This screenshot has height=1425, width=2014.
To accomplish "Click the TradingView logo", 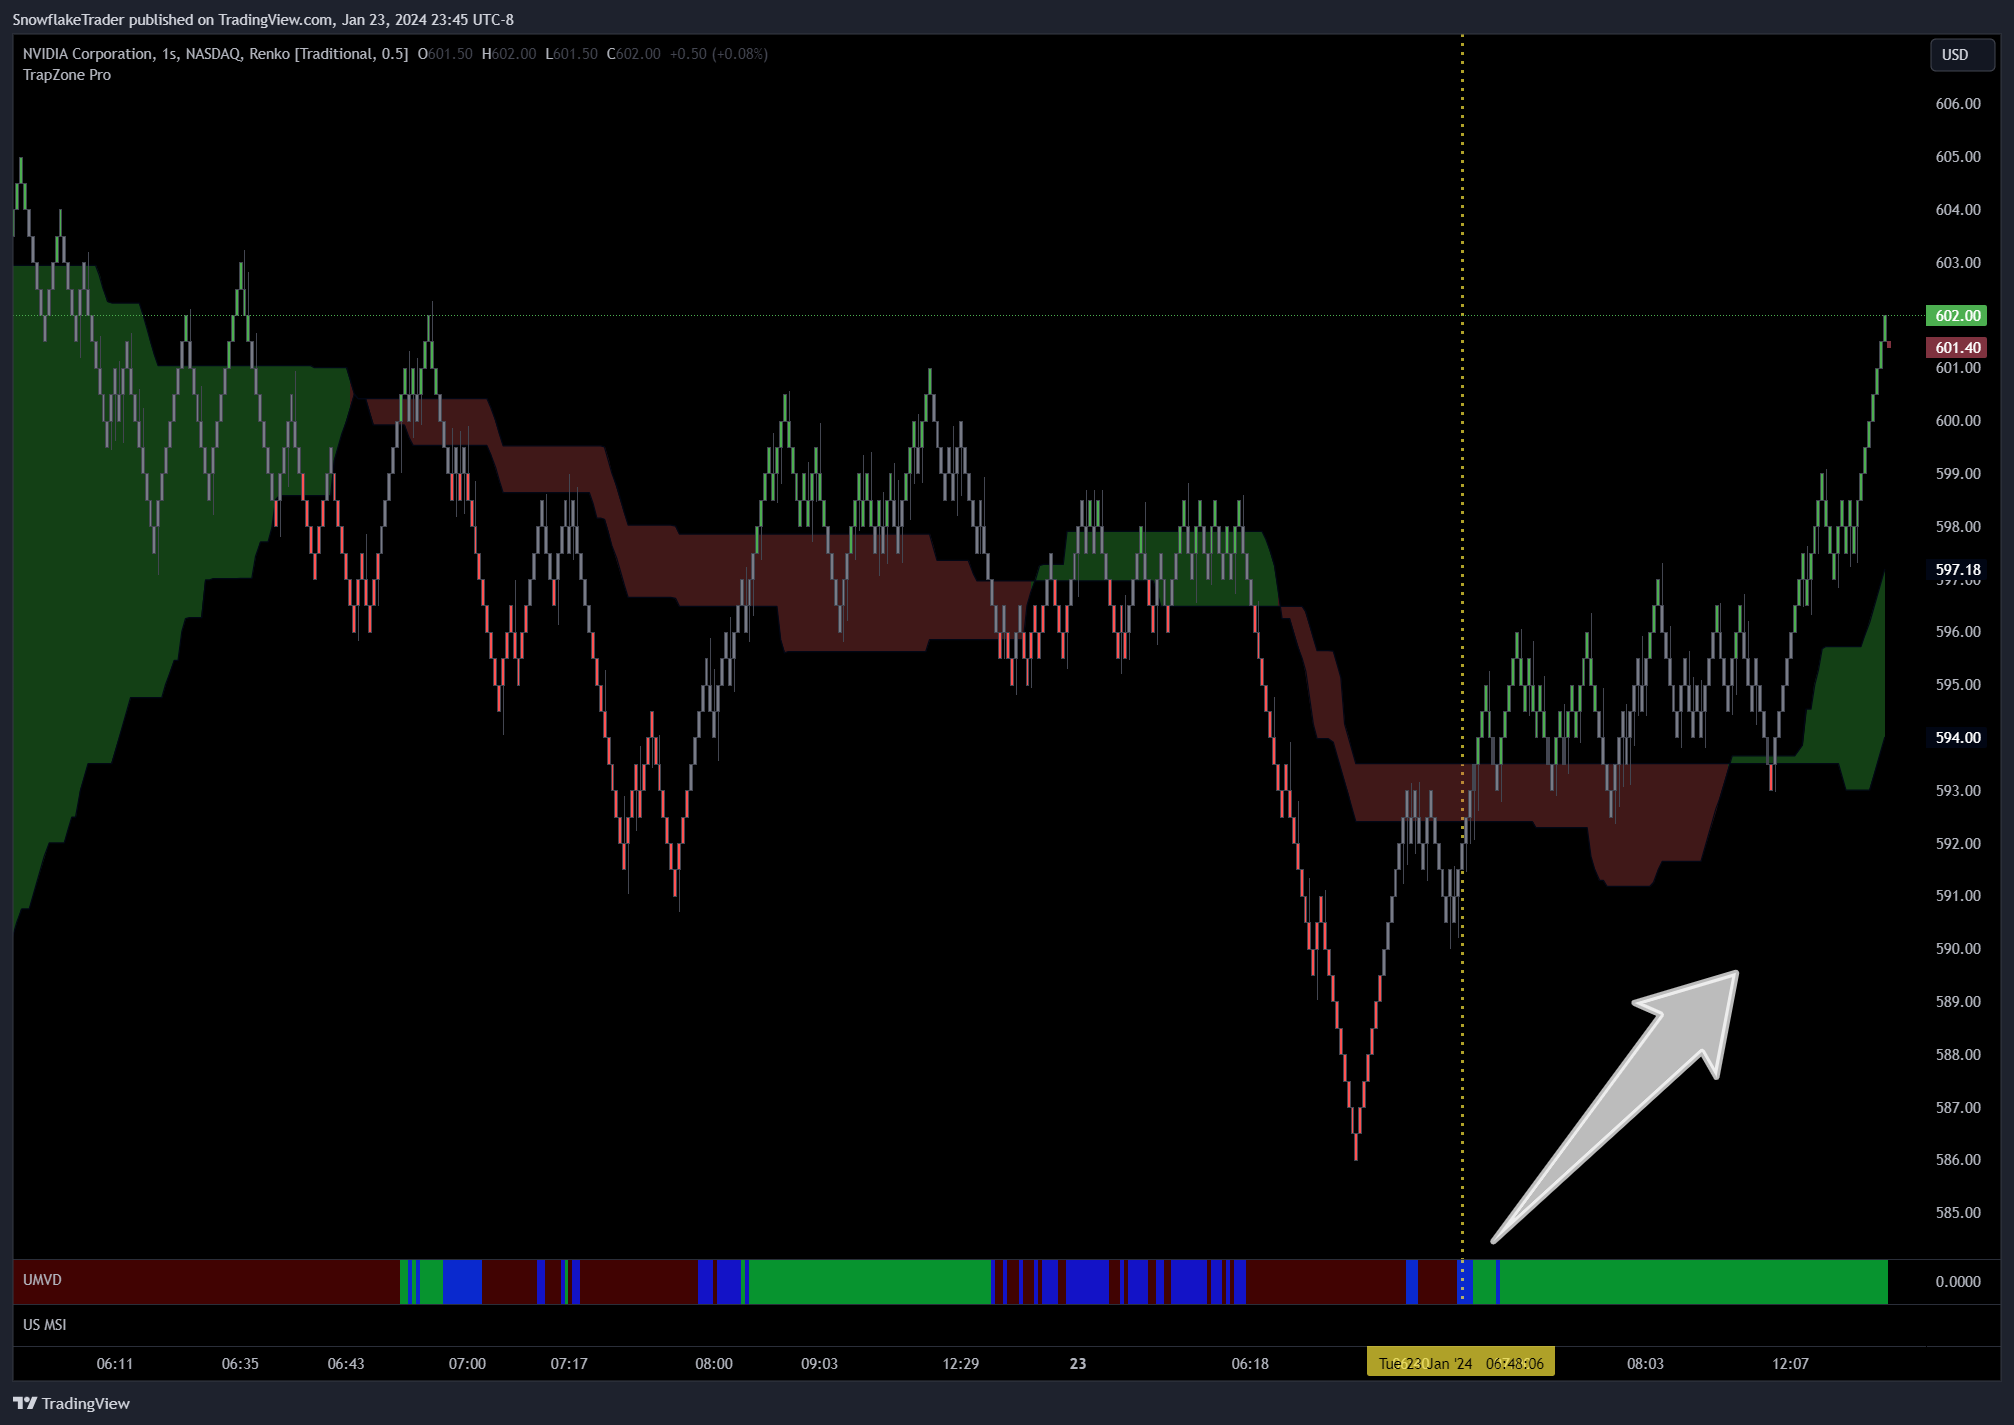I will click(71, 1403).
